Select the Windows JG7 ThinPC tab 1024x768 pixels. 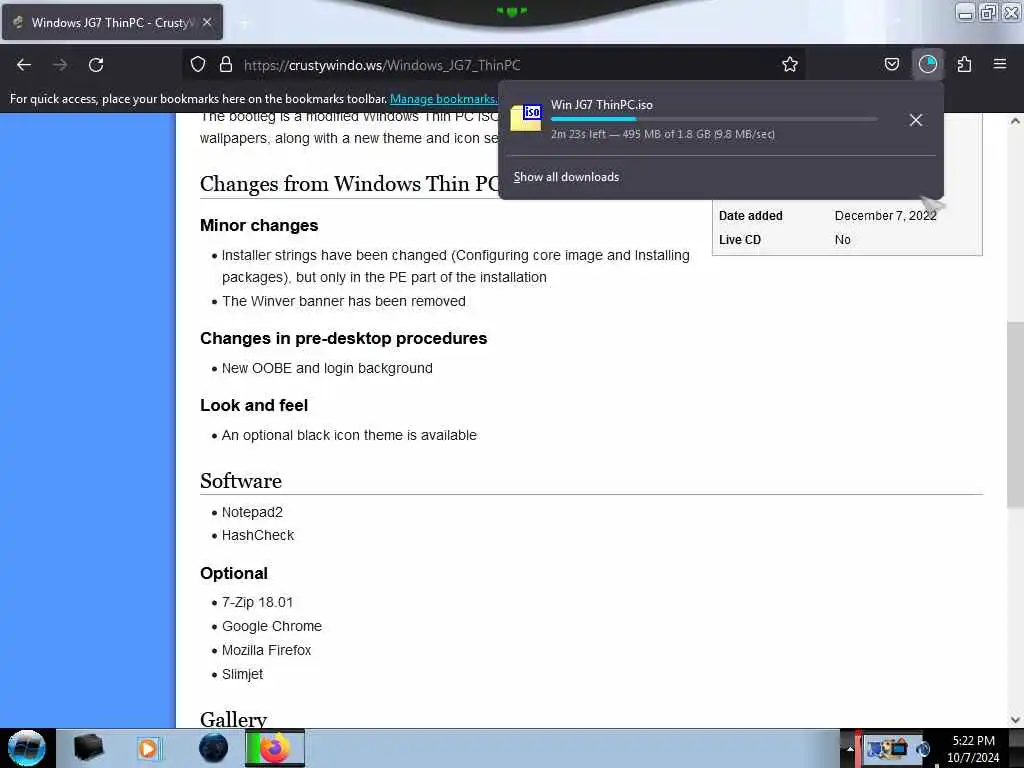click(112, 22)
